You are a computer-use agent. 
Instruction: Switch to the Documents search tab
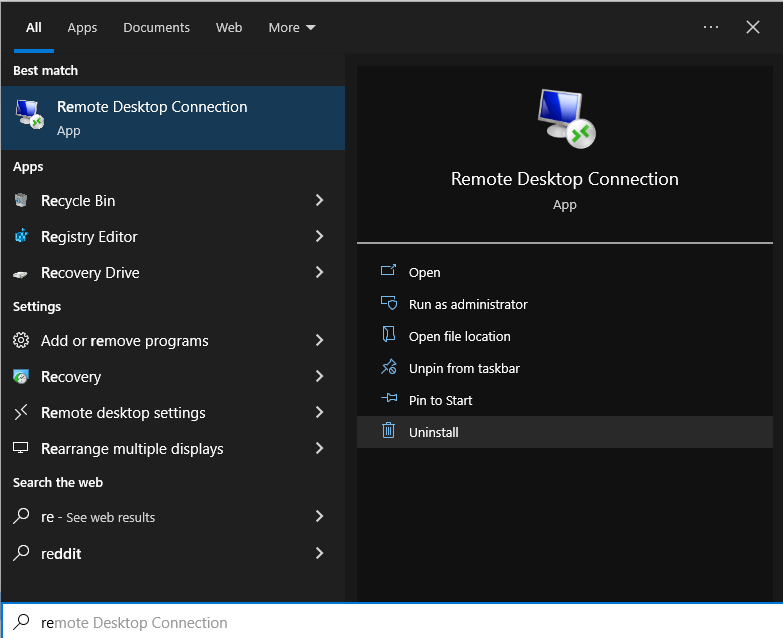click(156, 27)
